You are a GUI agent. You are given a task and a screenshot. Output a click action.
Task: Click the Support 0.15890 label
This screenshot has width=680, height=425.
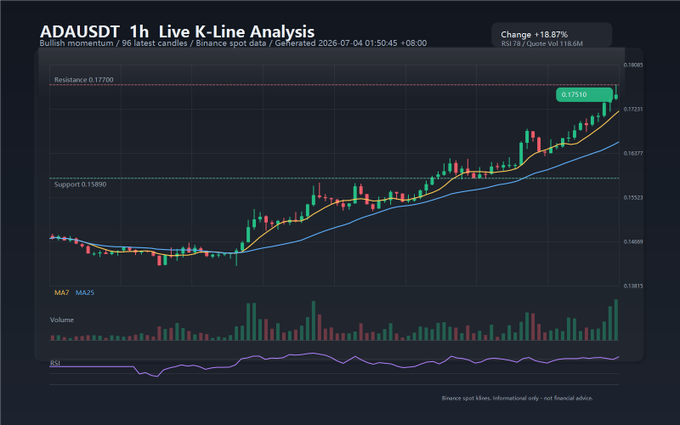click(x=80, y=184)
